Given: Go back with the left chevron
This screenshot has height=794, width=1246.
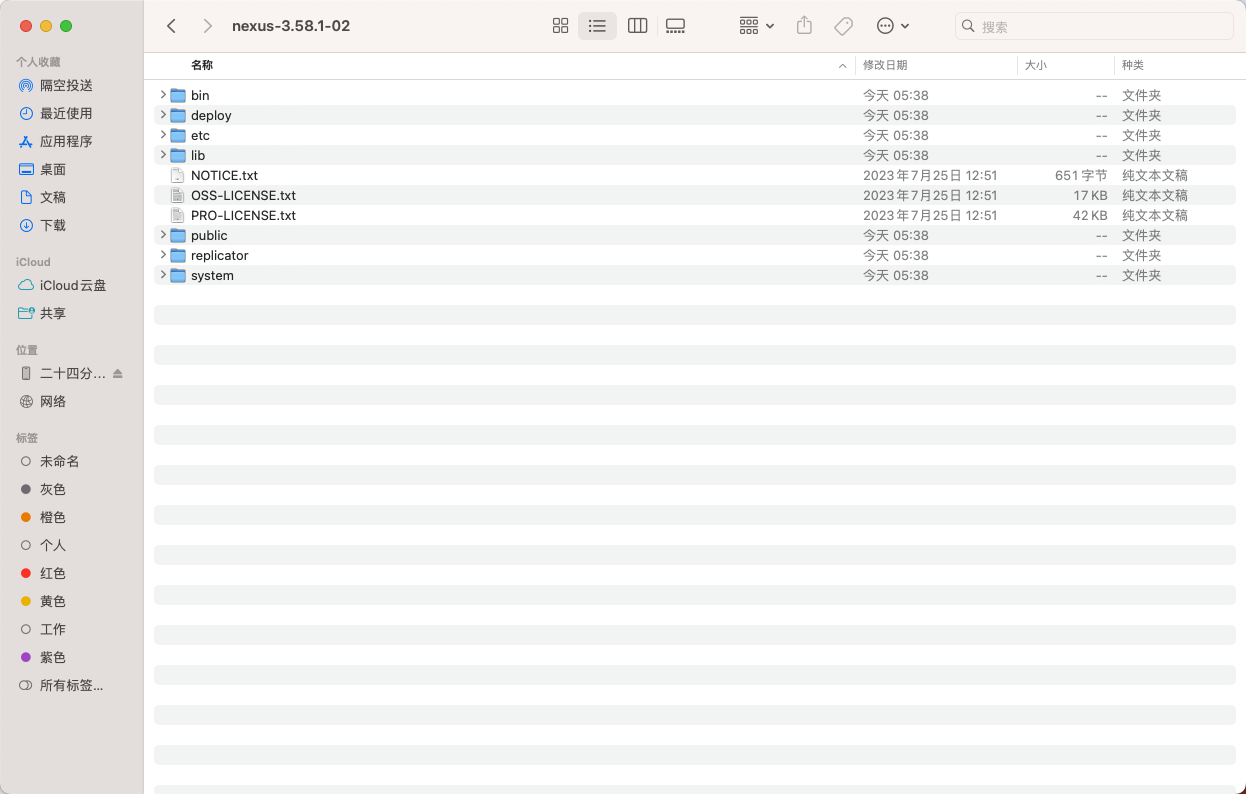Looking at the screenshot, I should (172, 26).
